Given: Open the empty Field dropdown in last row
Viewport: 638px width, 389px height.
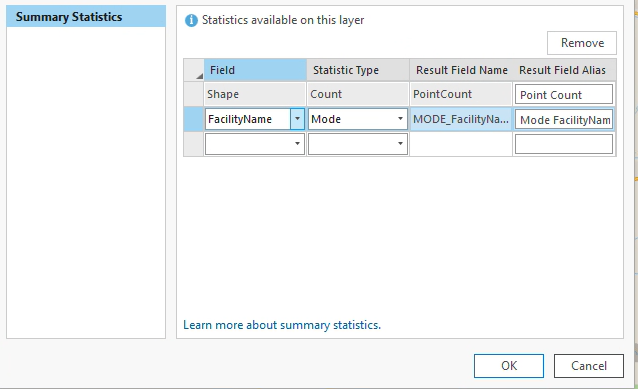Looking at the screenshot, I should coord(297,144).
